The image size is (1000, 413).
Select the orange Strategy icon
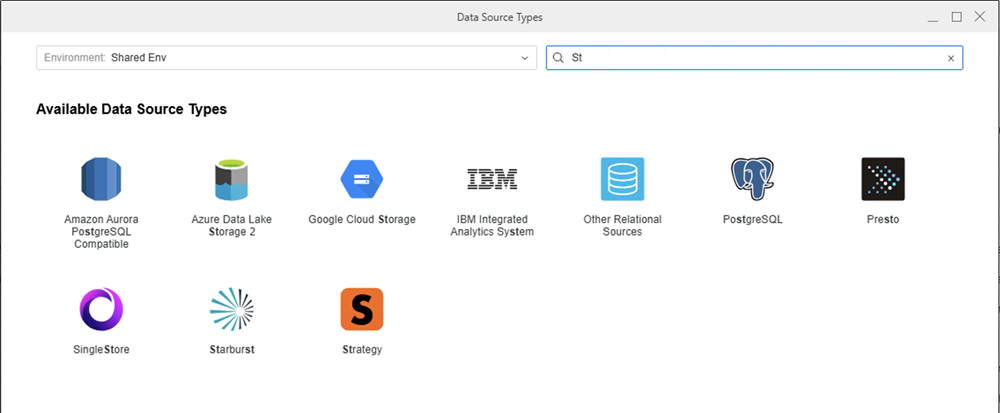pyautogui.click(x=362, y=310)
